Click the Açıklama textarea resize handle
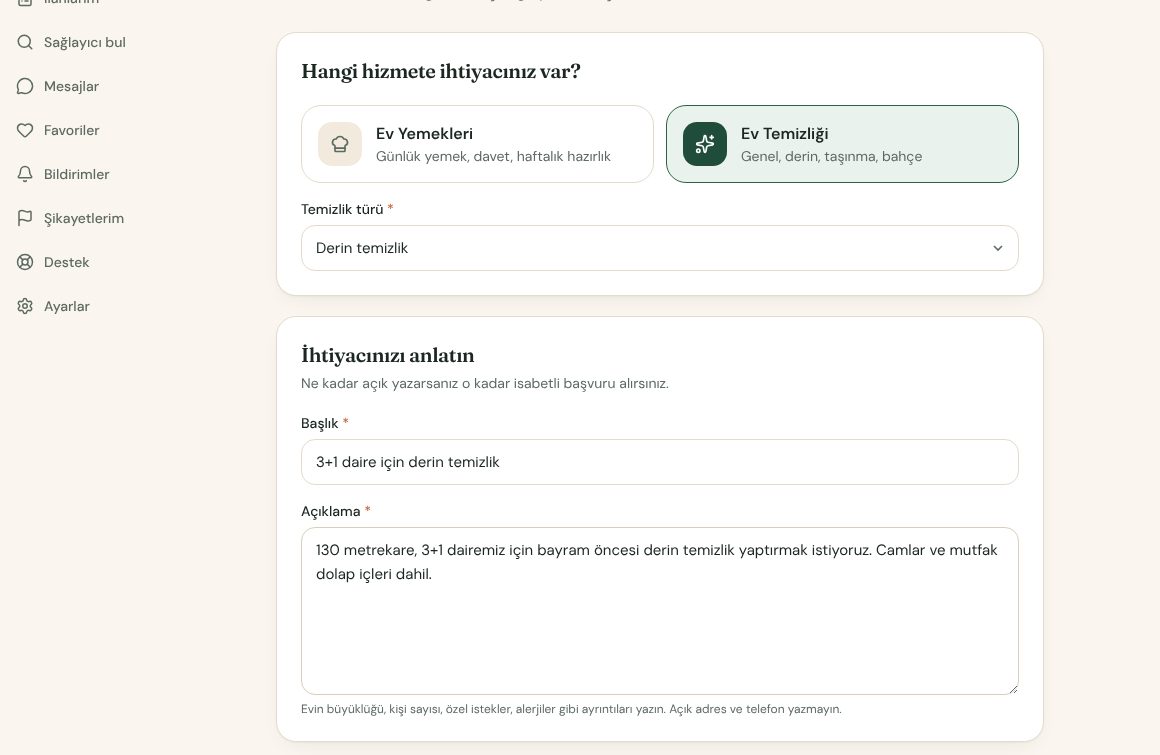1160x755 pixels. point(1013,689)
